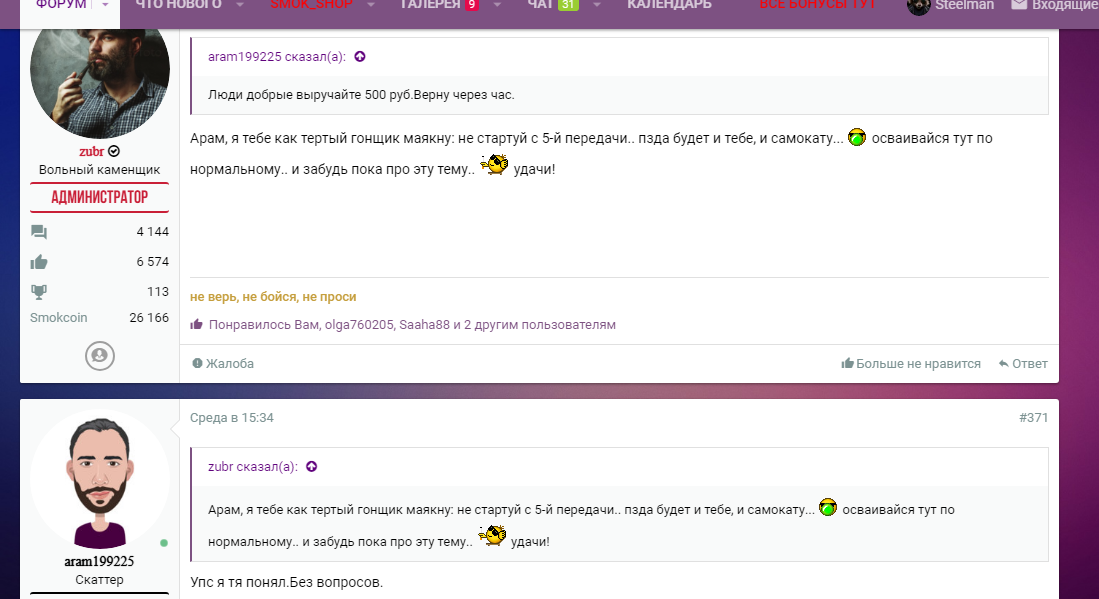Click the user title Скаттер
Screen dimensions: 1099x599
tap(100, 579)
